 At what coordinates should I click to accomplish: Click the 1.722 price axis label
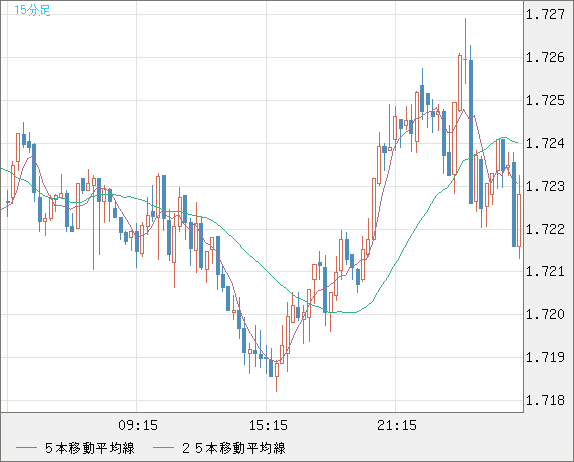tap(545, 229)
